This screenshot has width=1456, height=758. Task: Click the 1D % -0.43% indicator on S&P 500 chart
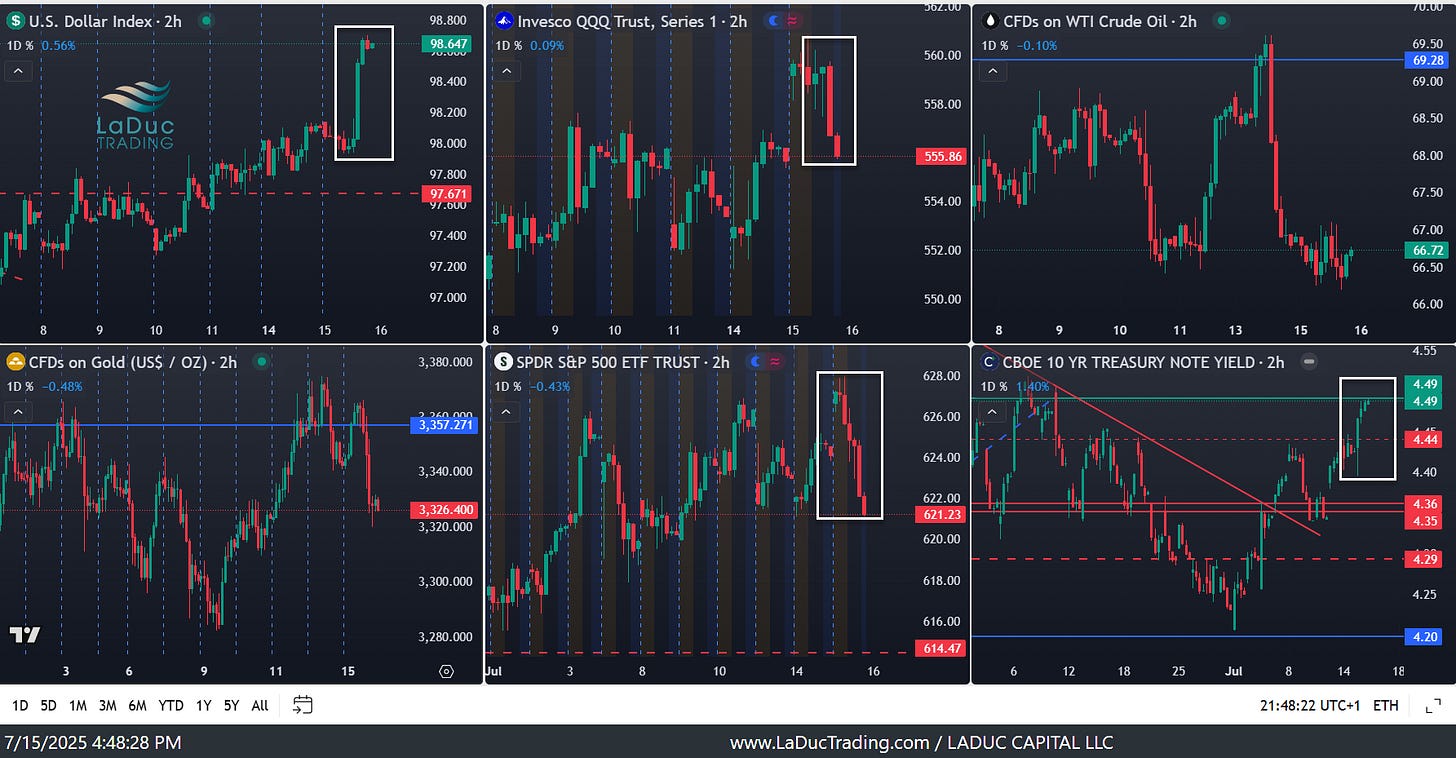tap(533, 386)
